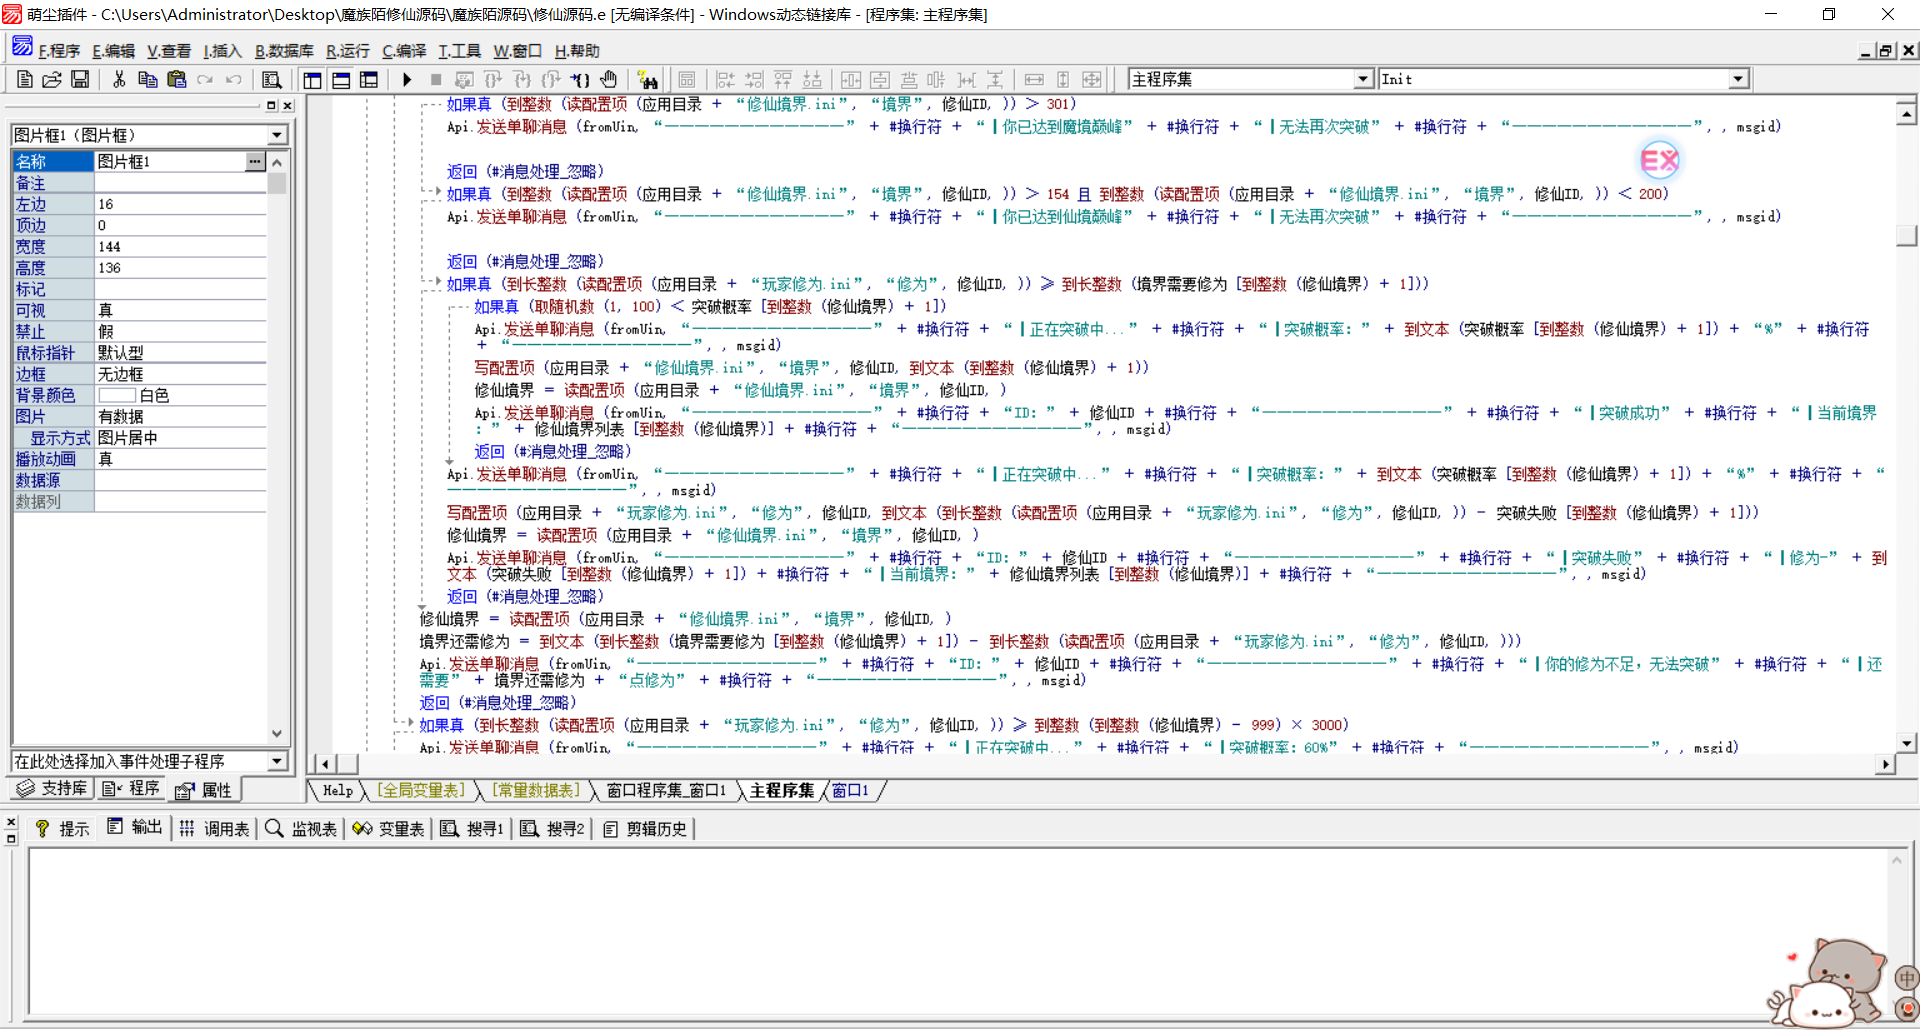Viewport: 1920px width, 1030px height.
Task: Click the Paste clipboard icon
Action: point(177,80)
